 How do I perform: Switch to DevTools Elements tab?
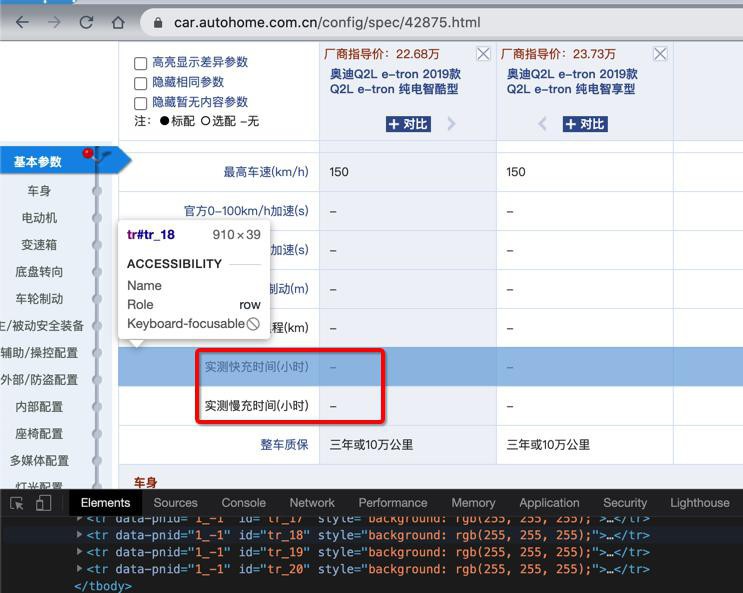pyautogui.click(x=105, y=503)
